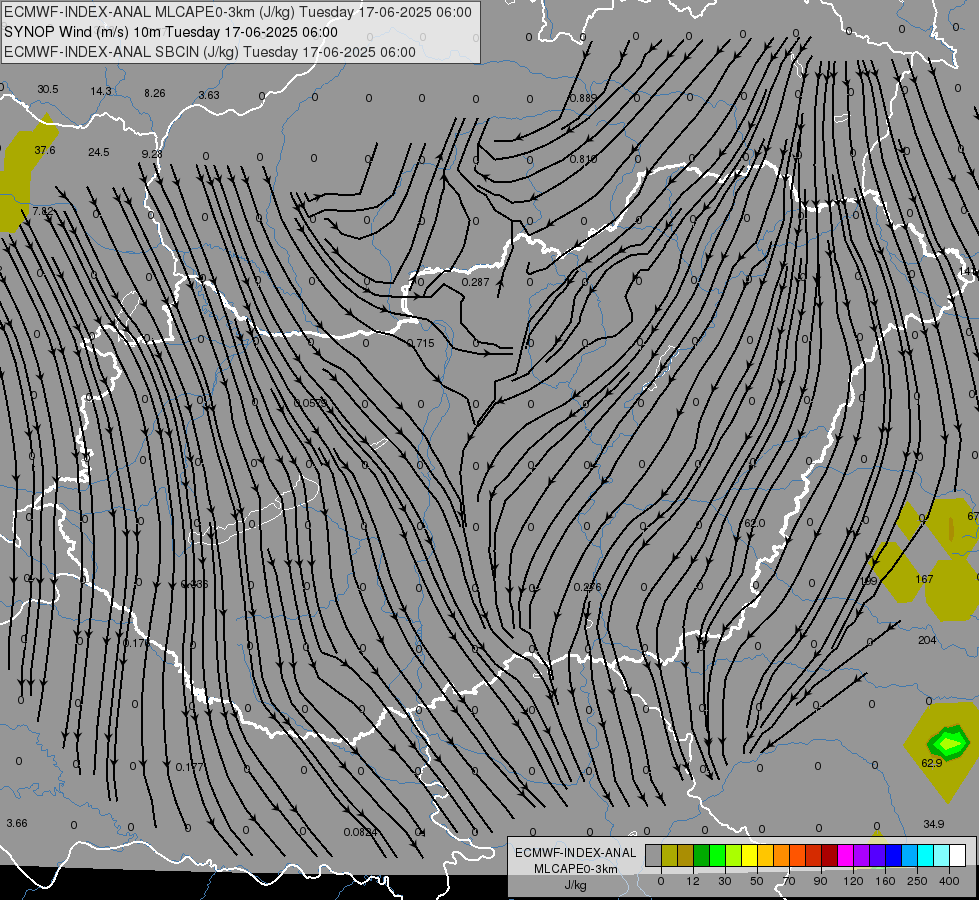
Task: Click the bright green CAPE maximum cell
Action: (x=948, y=743)
